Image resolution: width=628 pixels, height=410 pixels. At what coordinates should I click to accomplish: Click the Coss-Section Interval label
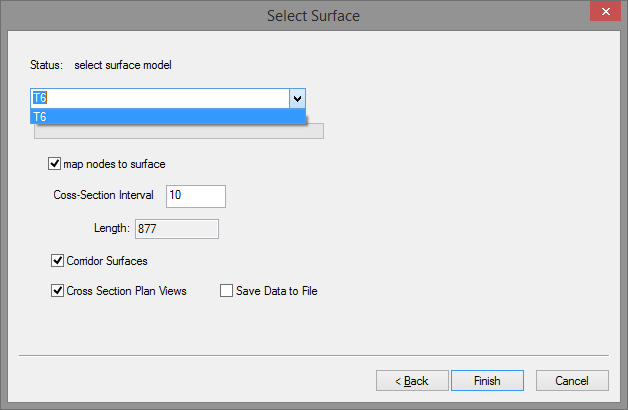[103, 195]
